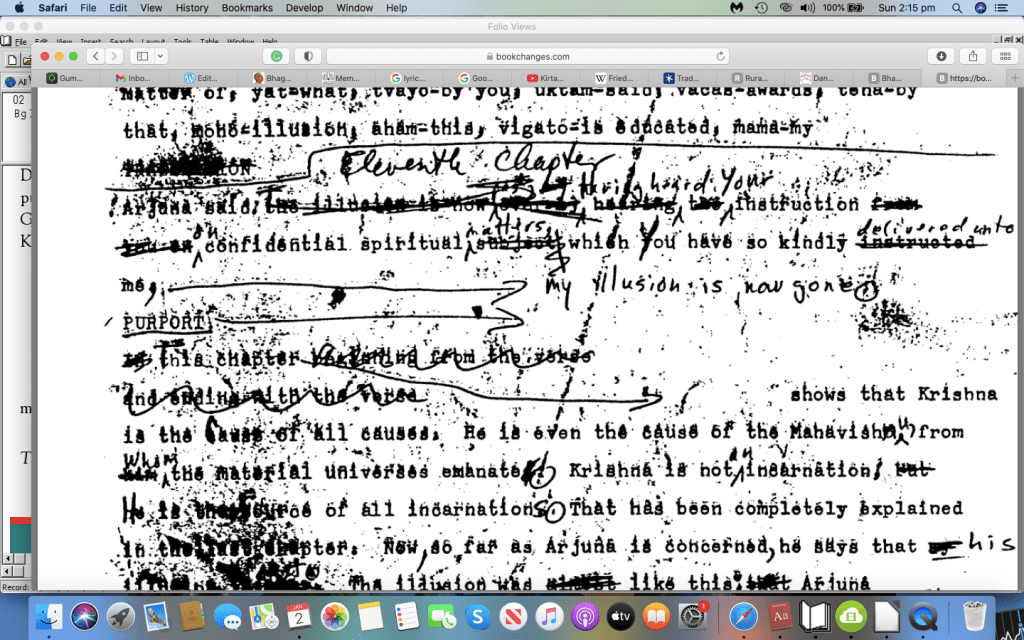Viewport: 1024px width, 640px height.
Task: Open the volume control in menu bar
Action: point(807,8)
